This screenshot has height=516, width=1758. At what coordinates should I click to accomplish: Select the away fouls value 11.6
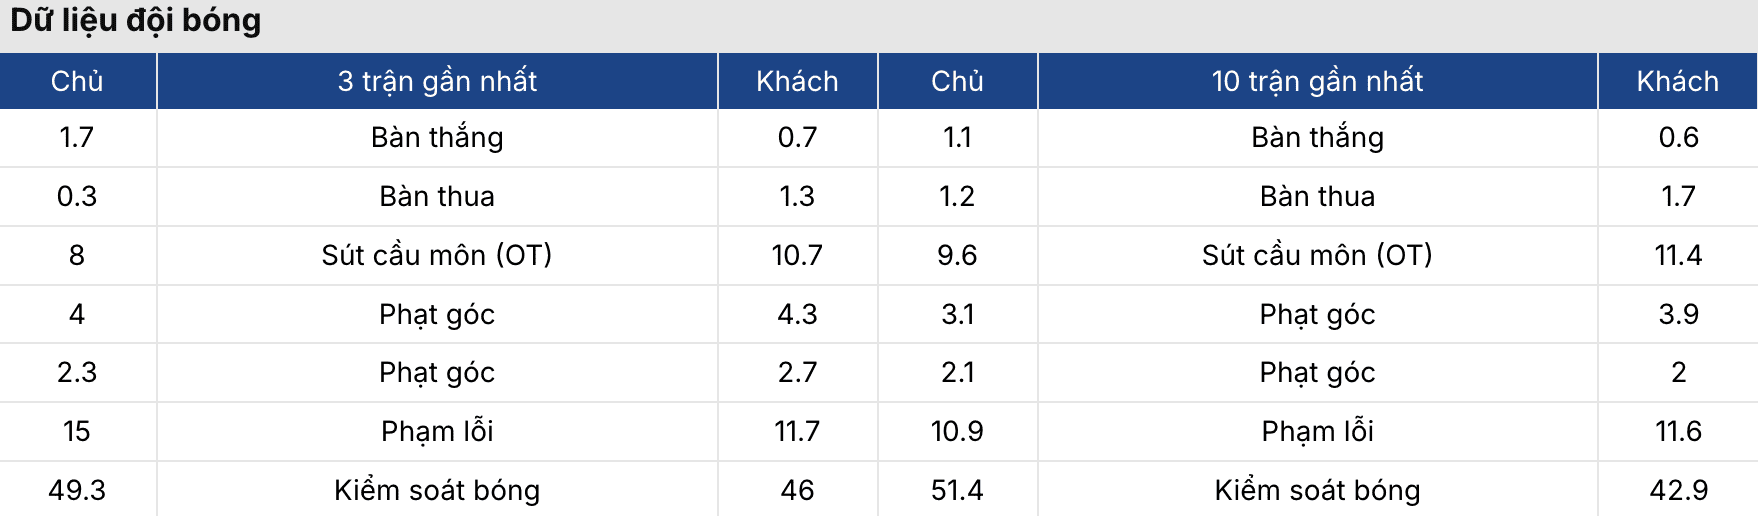pyautogui.click(x=1678, y=431)
